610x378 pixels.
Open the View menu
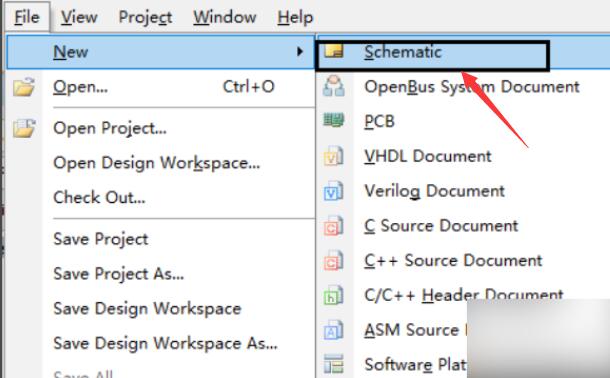point(79,18)
